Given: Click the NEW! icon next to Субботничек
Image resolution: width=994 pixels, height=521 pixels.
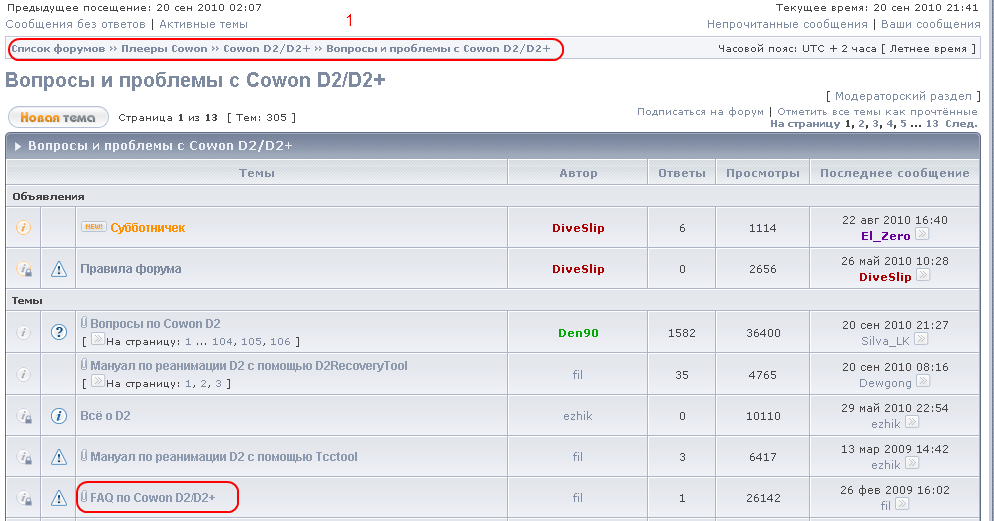Looking at the screenshot, I should pos(93,226).
